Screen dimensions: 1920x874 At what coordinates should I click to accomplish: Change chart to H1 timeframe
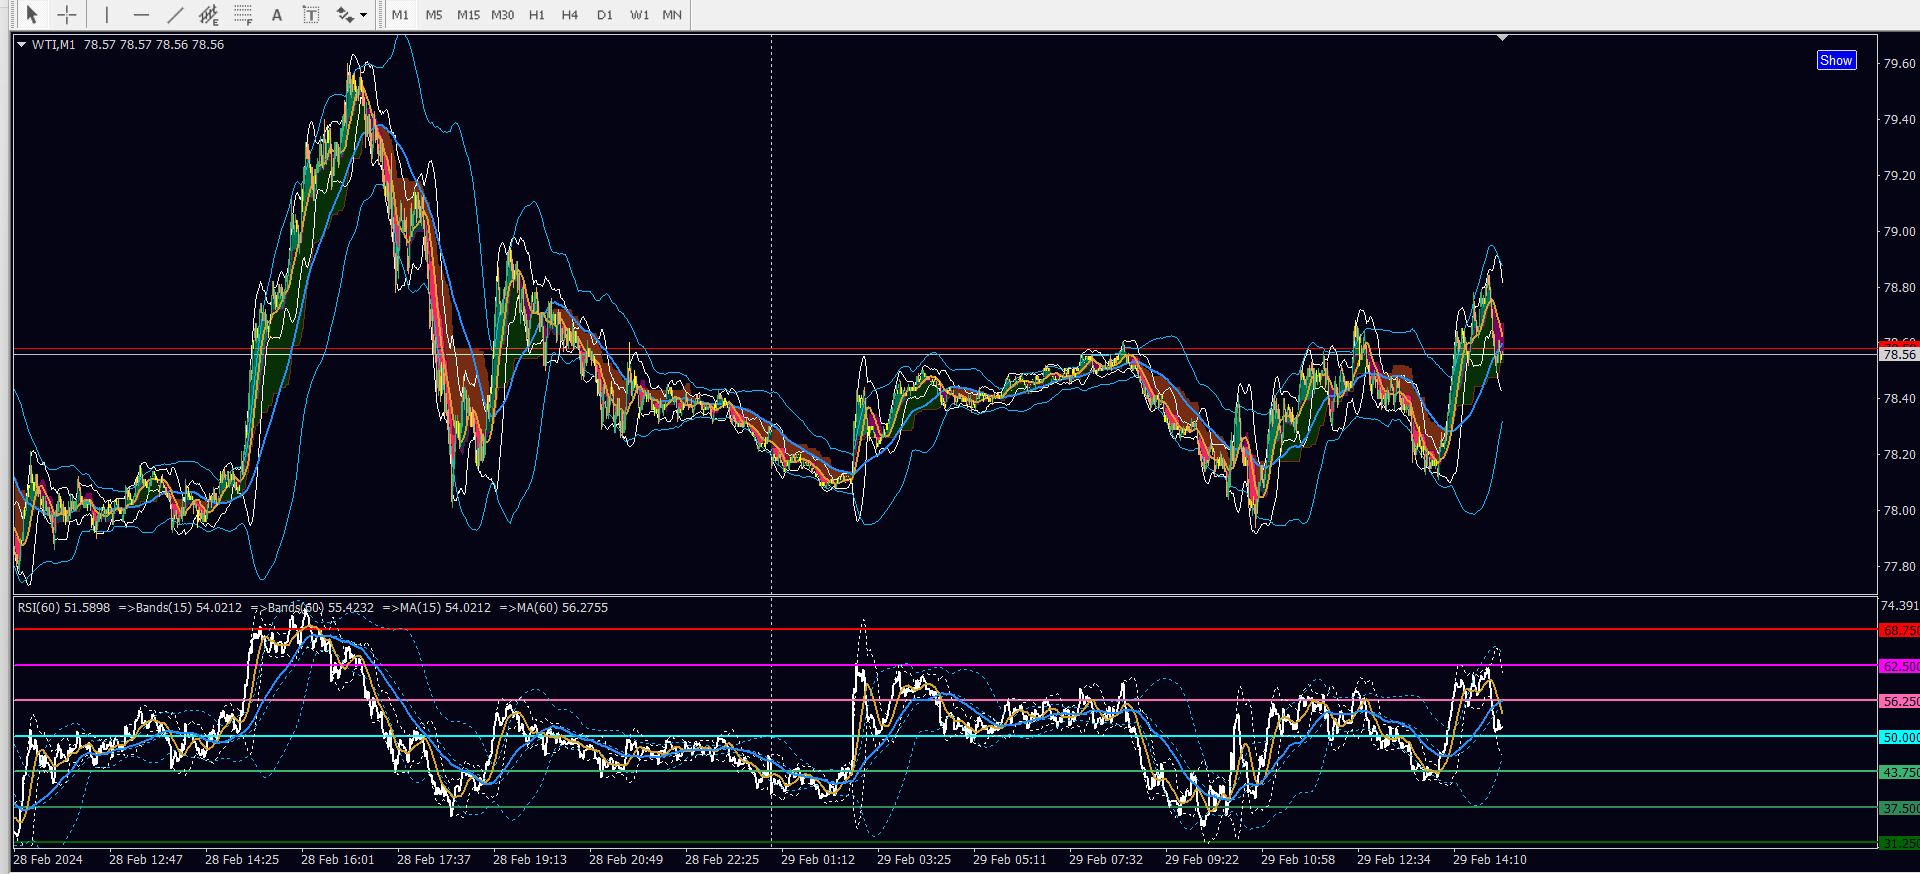click(537, 15)
